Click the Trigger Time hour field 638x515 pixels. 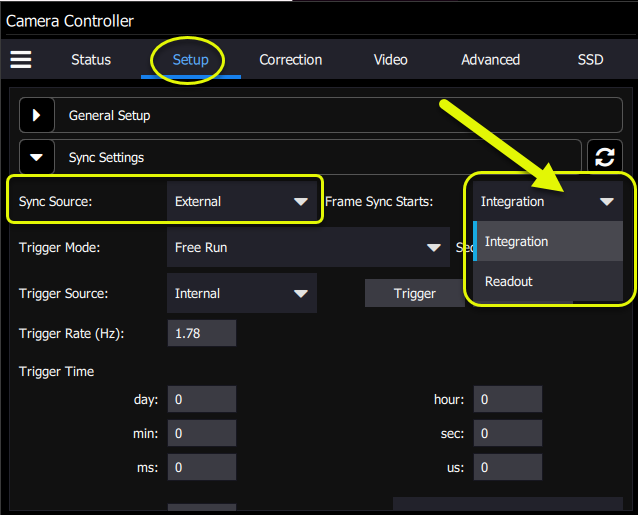(x=507, y=400)
